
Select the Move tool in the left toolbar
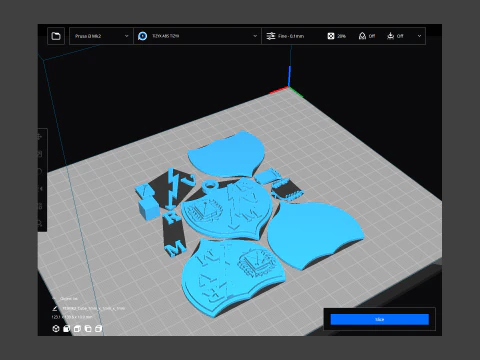[40, 137]
